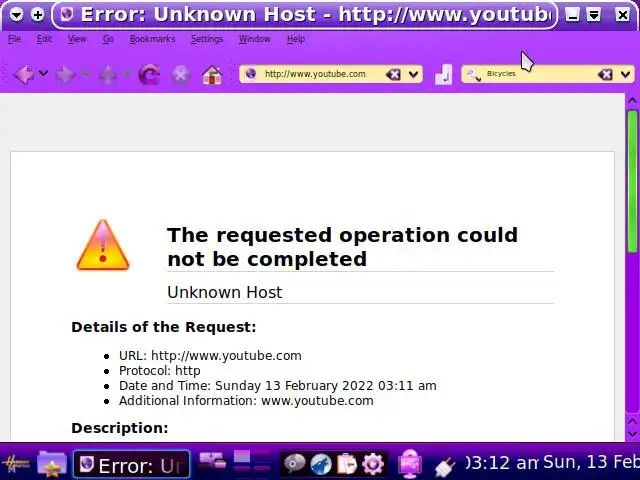Click 'The requested operation could not be completed' heading
Viewport: 640px width, 480px height.
[342, 247]
